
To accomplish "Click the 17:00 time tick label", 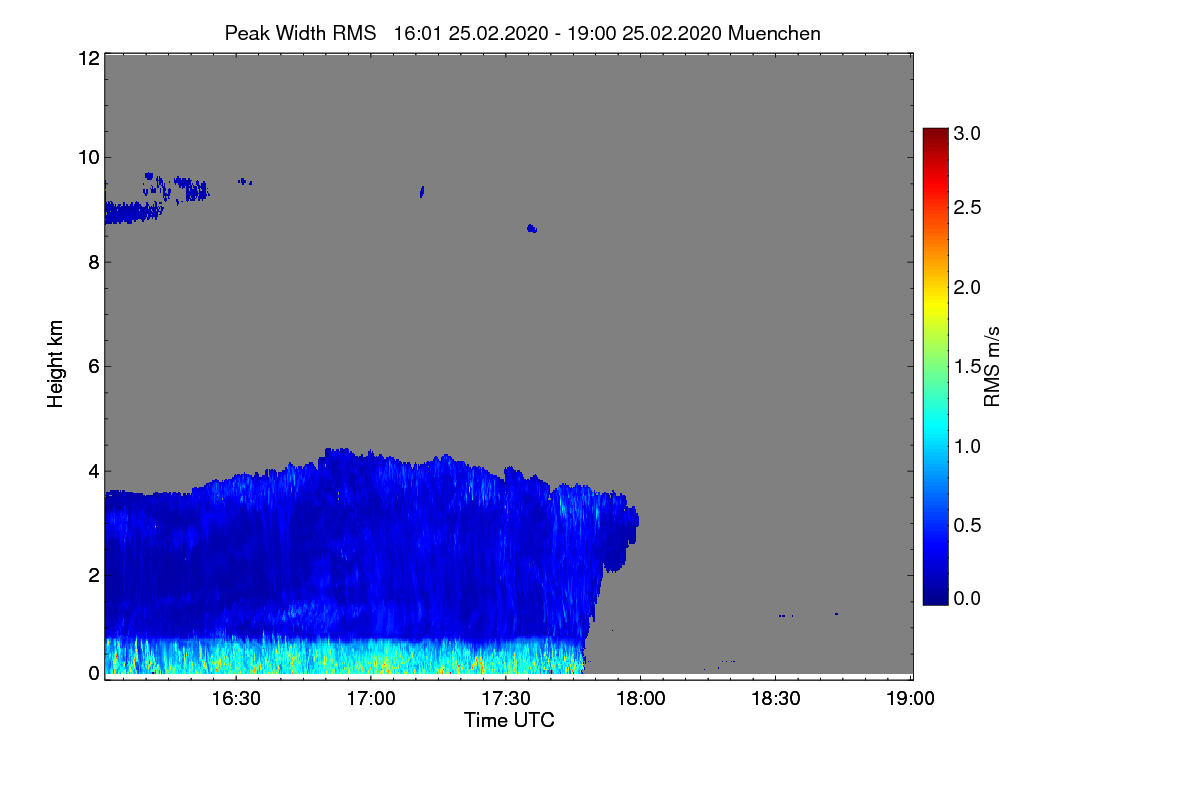I will coord(371,698).
